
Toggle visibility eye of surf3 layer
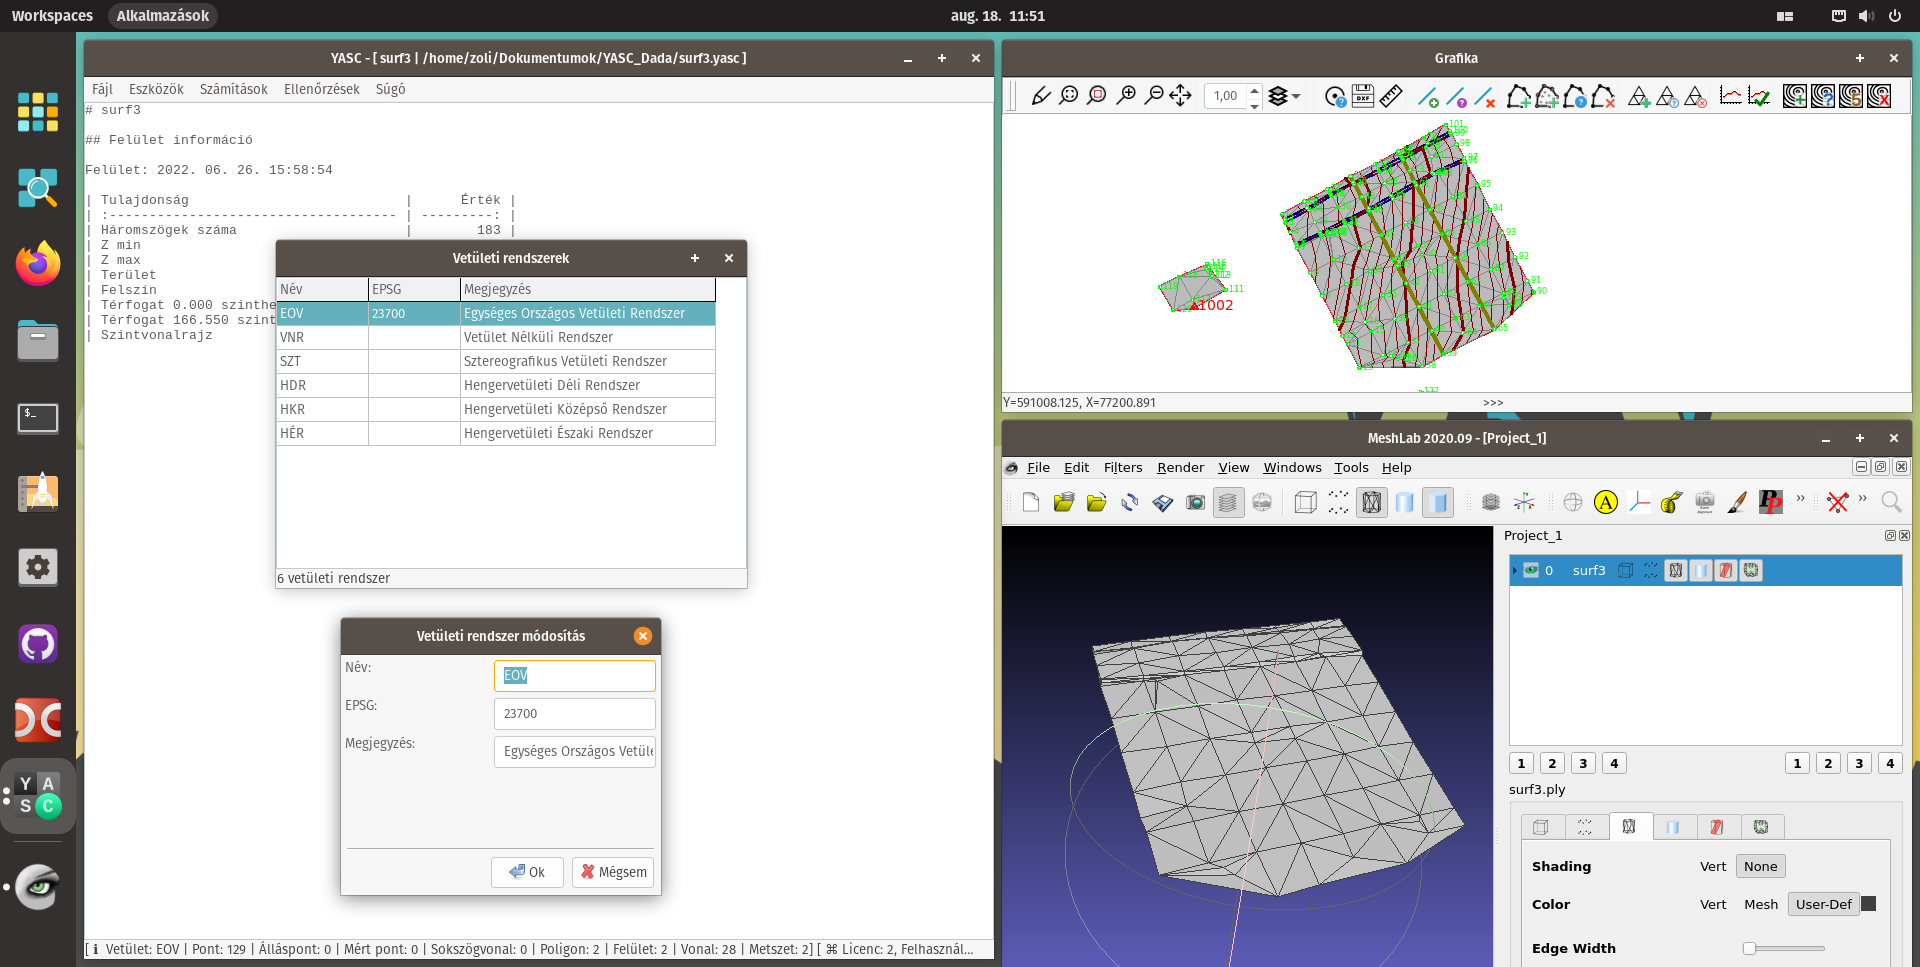pos(1531,570)
